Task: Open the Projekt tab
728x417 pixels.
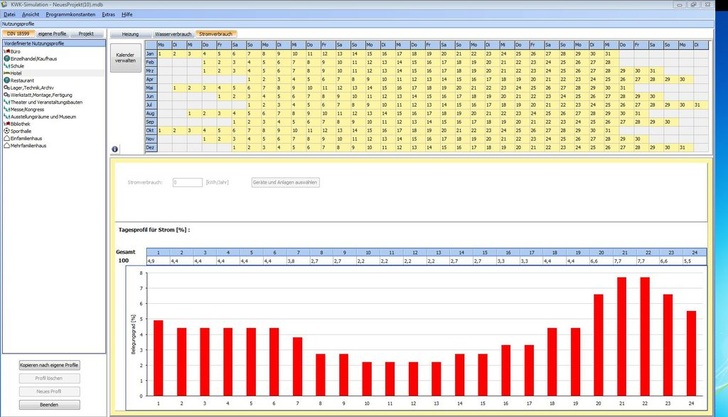Action: click(86, 34)
